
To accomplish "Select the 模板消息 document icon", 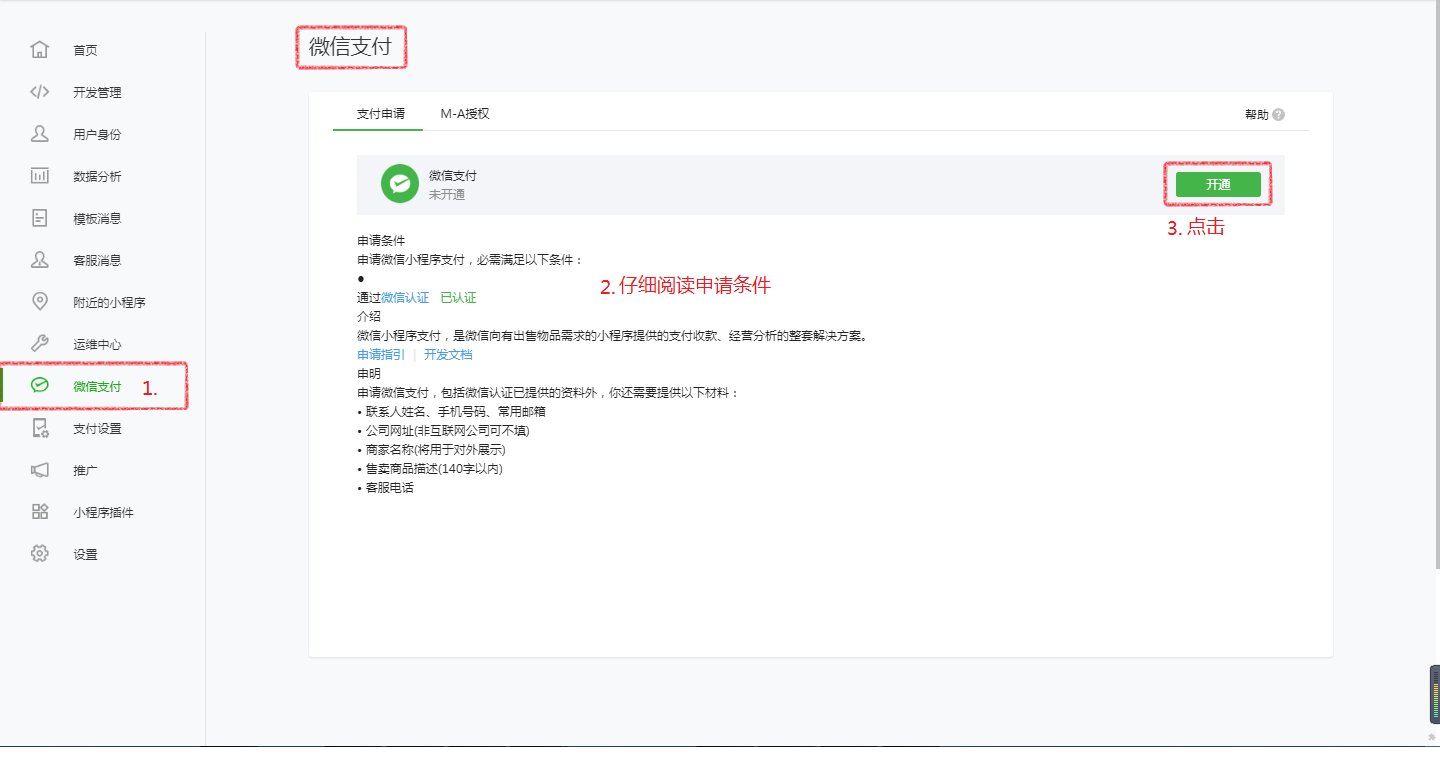I will point(40,217).
